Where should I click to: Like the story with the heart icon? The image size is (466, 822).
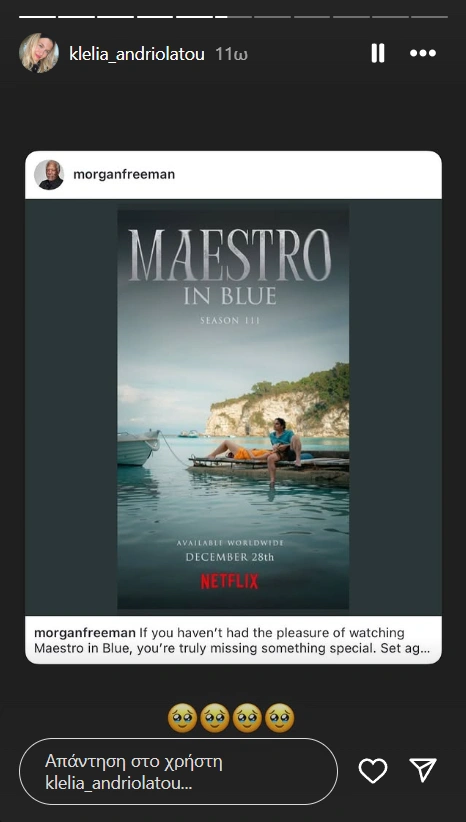[373, 771]
